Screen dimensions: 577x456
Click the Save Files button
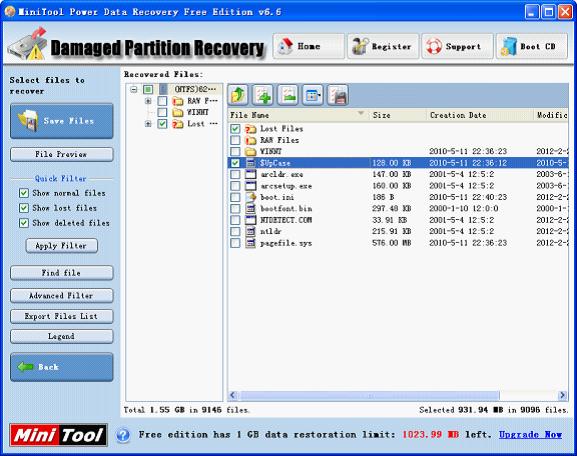pyautogui.click(x=61, y=121)
